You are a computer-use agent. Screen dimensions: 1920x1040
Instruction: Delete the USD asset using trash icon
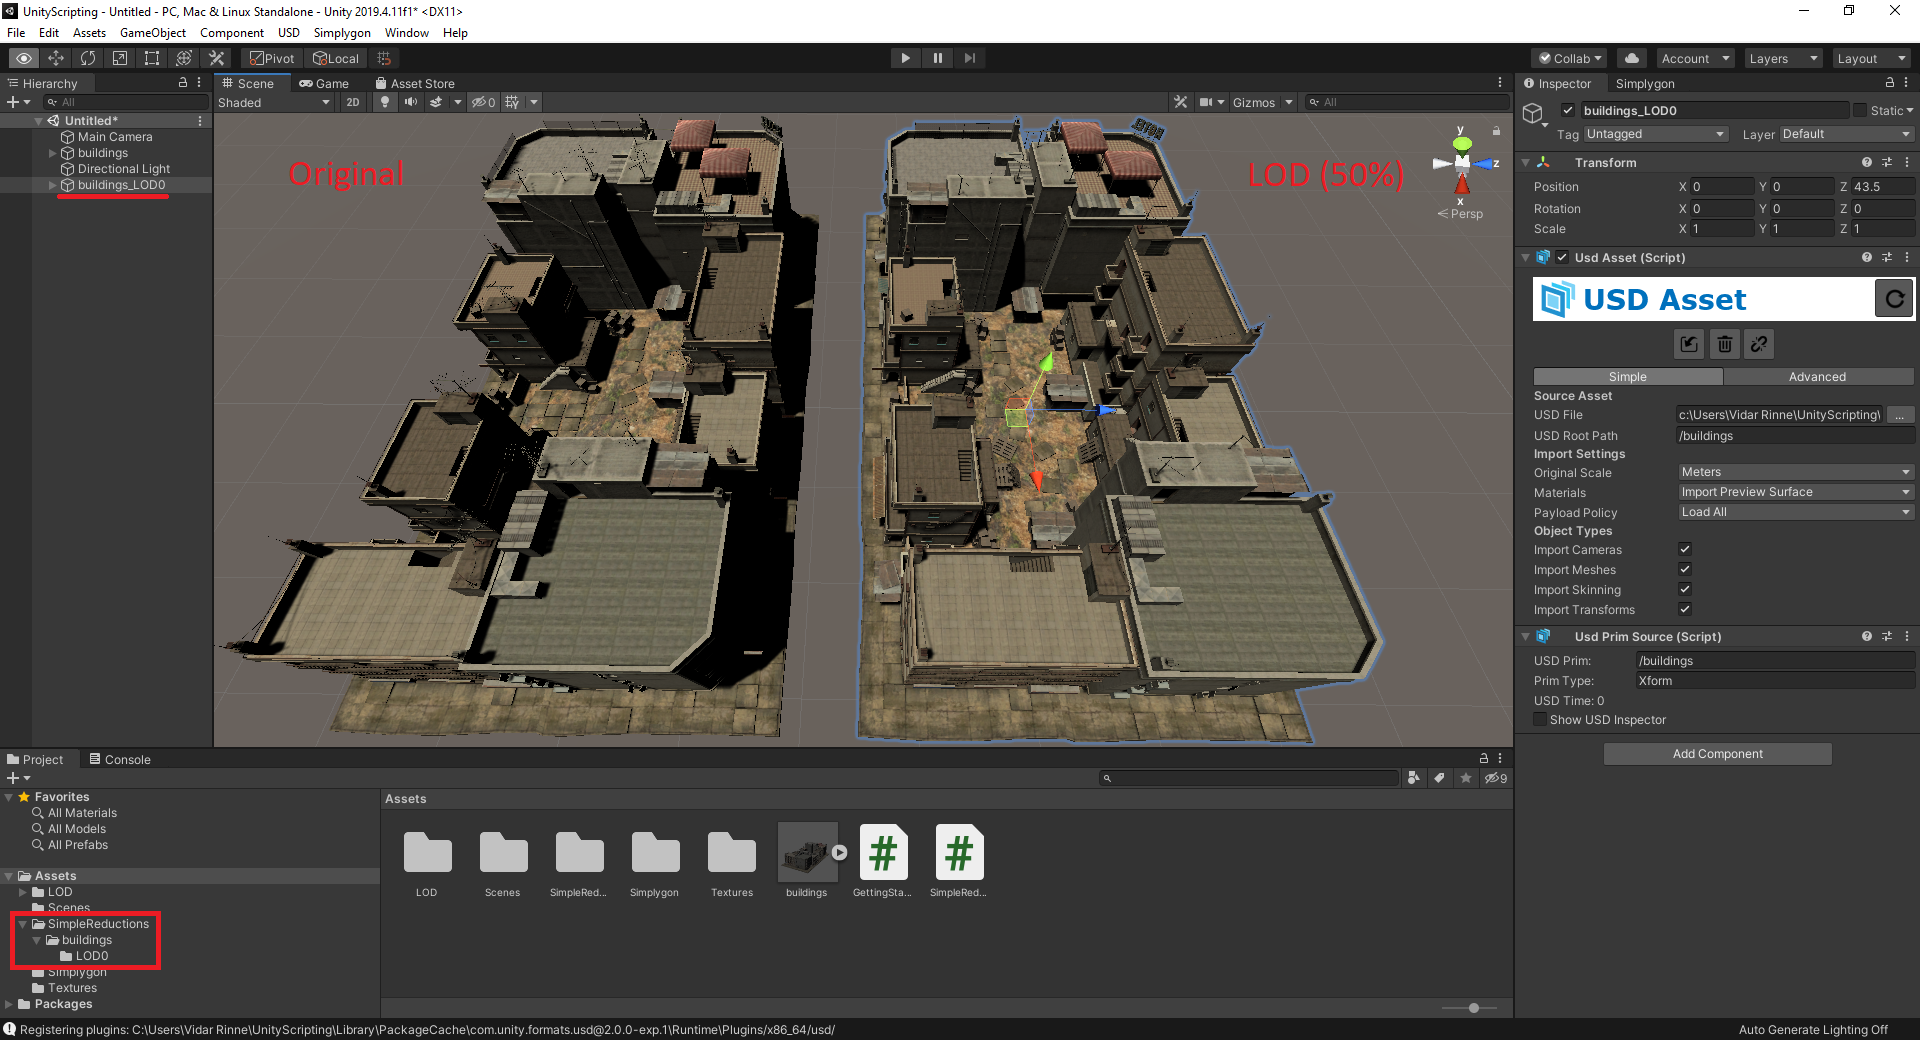coord(1724,344)
